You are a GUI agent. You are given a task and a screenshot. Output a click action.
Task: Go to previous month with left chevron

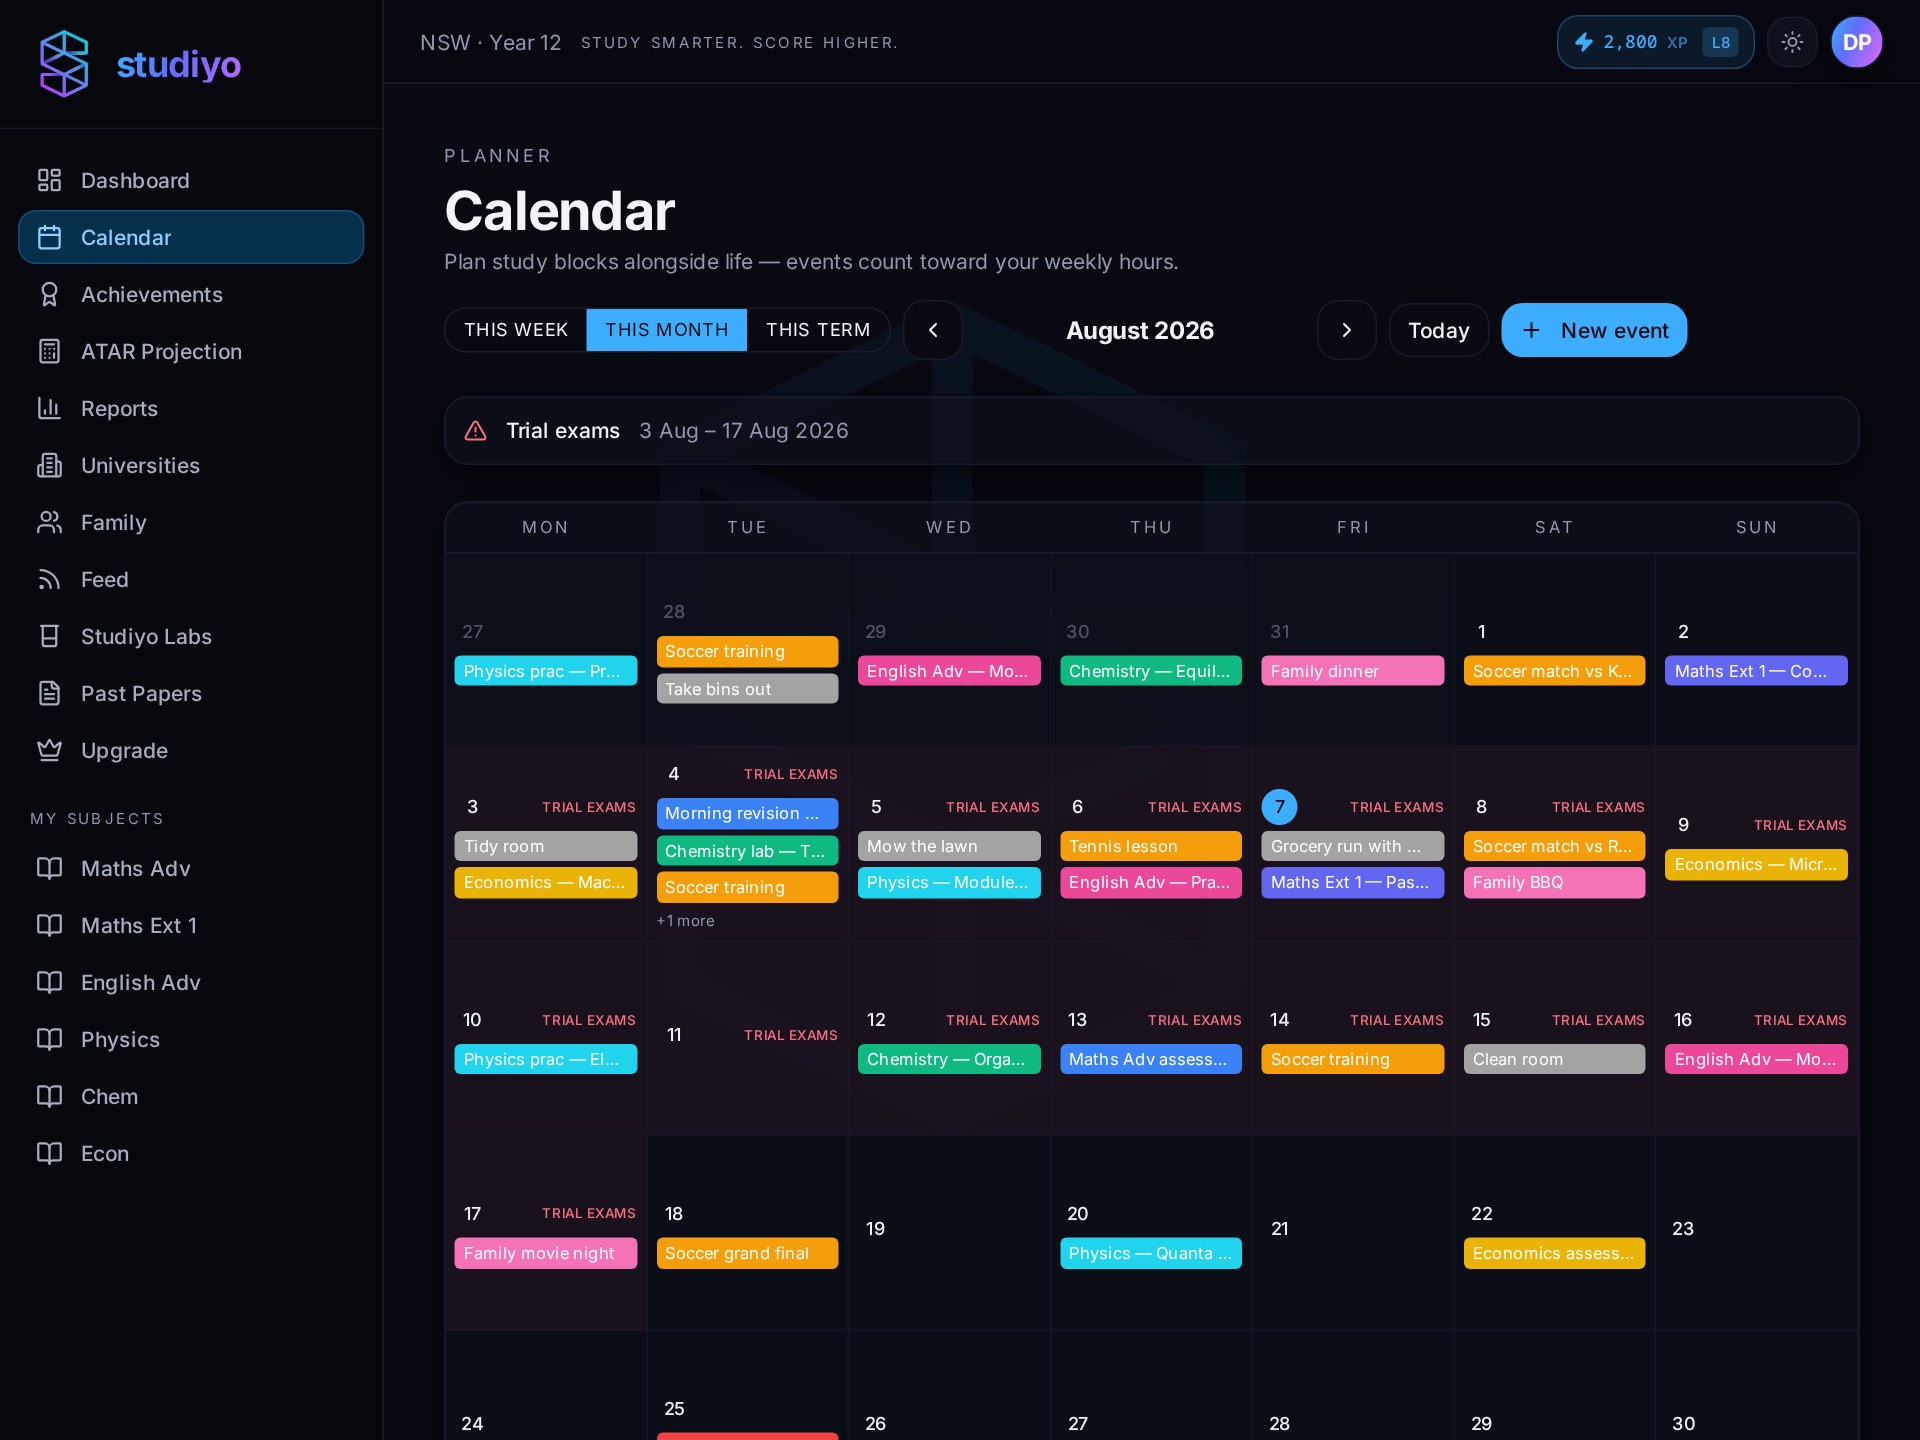point(933,330)
